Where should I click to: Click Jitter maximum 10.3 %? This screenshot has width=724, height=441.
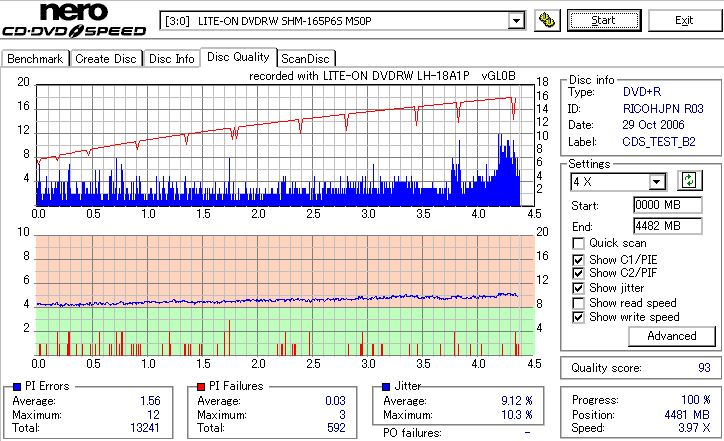[517, 415]
